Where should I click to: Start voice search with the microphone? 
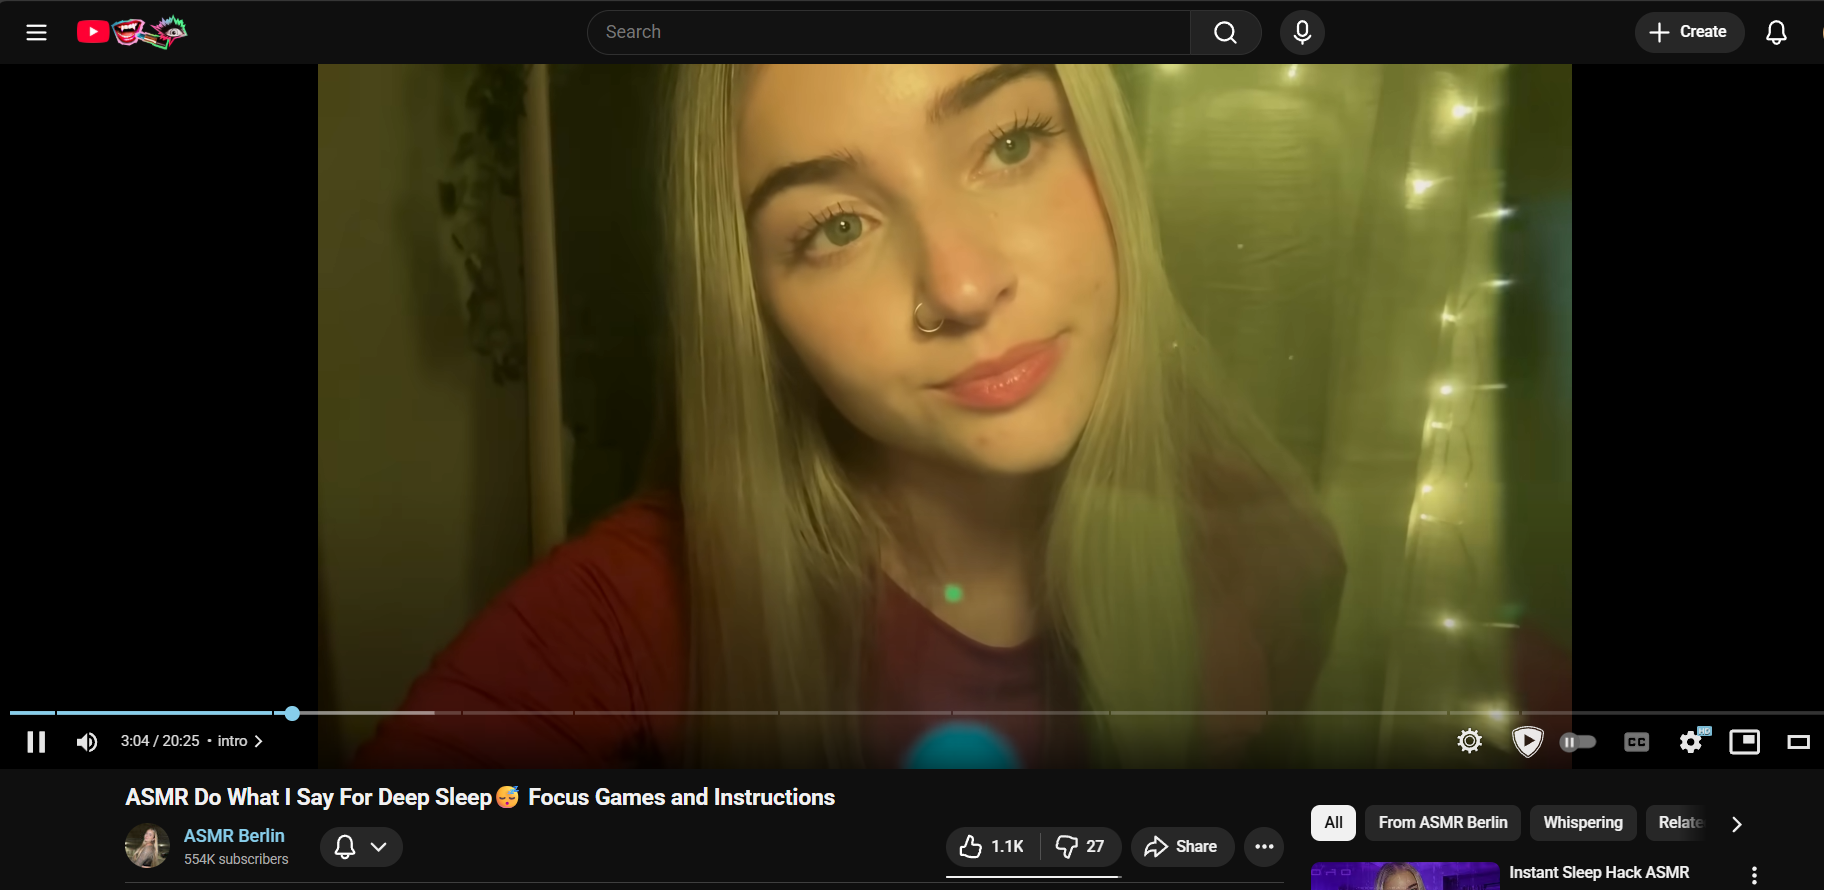(1302, 32)
